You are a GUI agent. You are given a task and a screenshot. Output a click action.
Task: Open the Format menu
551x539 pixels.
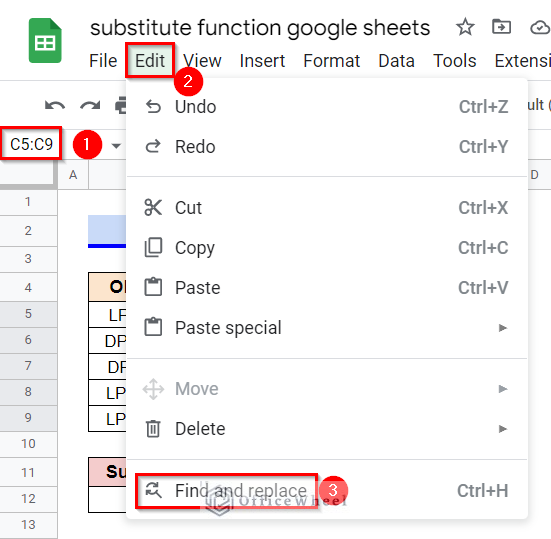point(332,61)
